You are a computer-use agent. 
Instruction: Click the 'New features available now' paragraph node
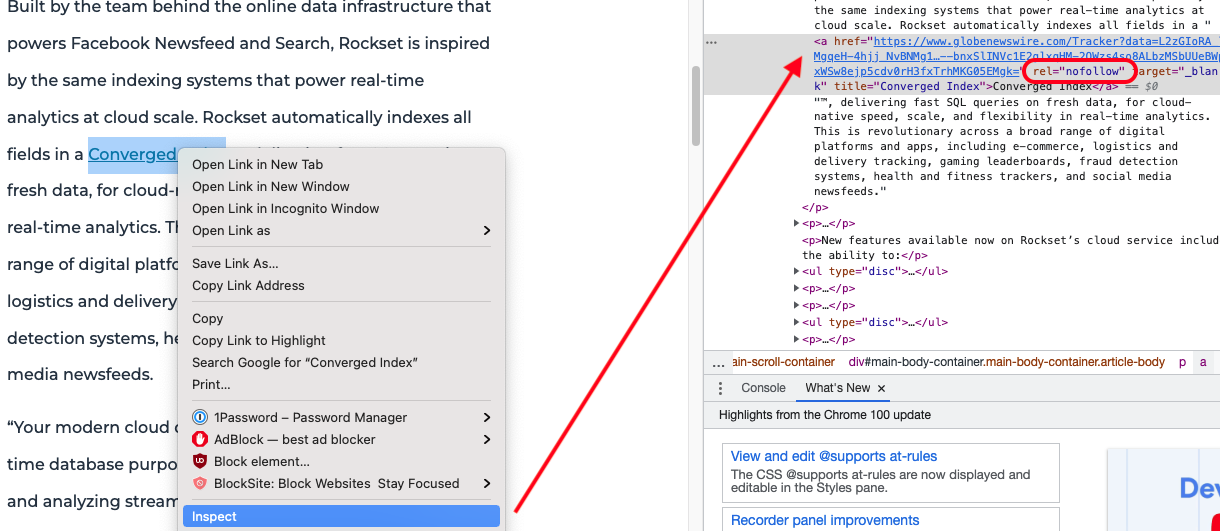pos(1010,247)
